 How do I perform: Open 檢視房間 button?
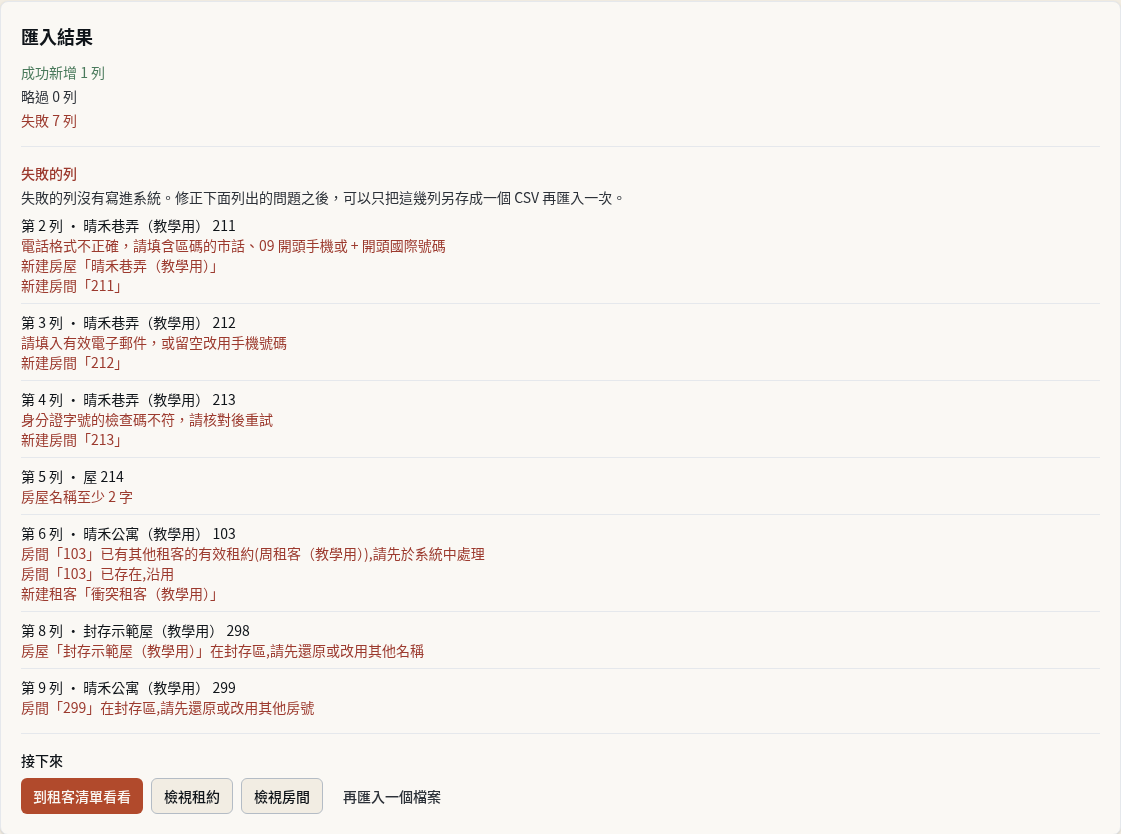point(282,796)
